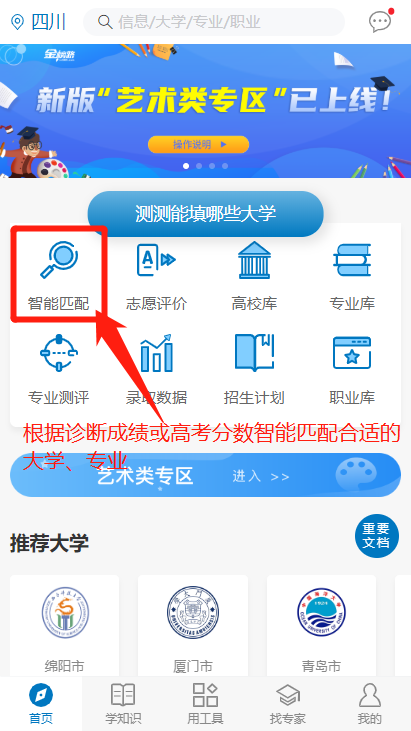Change location from 四川
The height and width of the screenshot is (731, 411).
tap(38, 22)
